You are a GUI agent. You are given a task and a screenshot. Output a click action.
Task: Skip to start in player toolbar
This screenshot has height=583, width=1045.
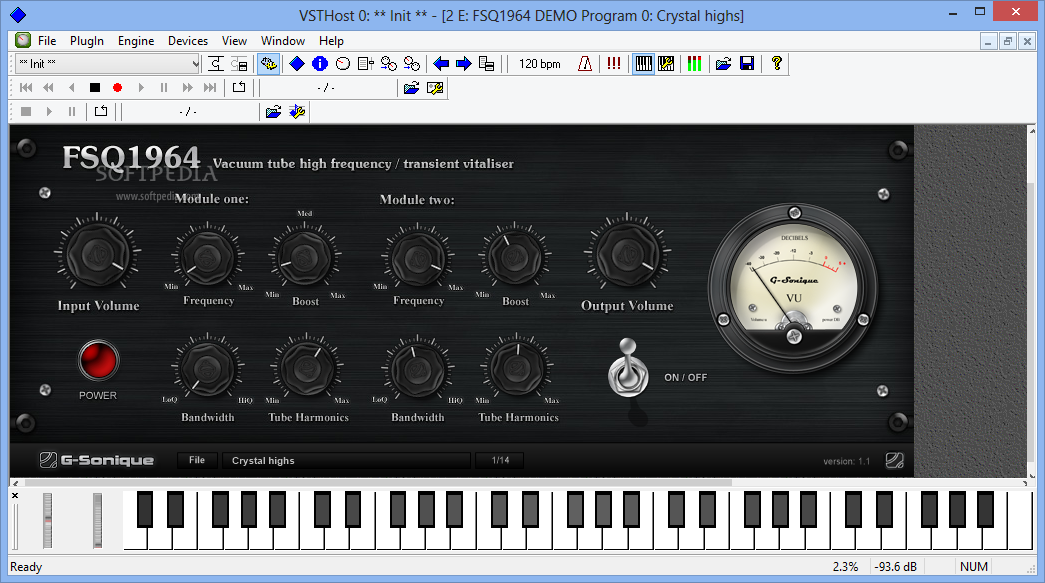pos(26,87)
